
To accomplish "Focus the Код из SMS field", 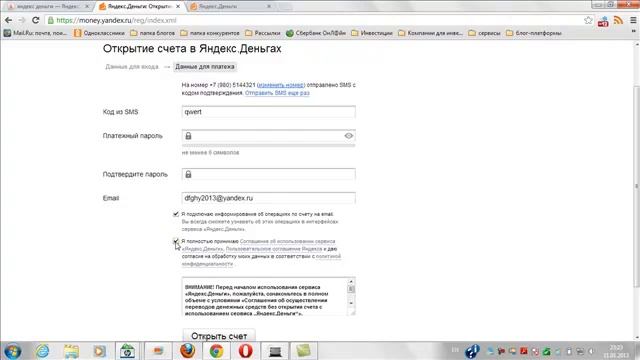I will [x=269, y=112].
